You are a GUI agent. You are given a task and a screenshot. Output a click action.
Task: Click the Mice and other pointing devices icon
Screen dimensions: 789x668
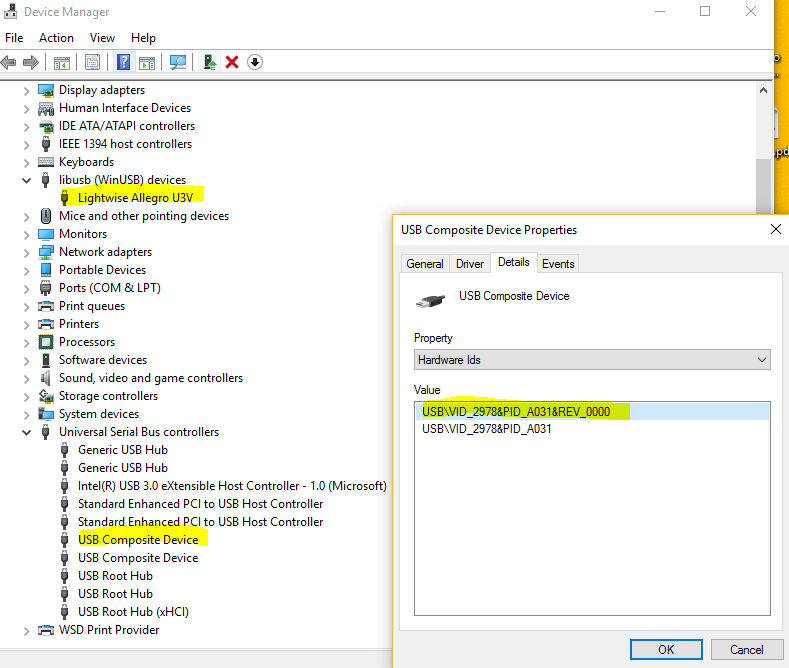[x=46, y=216]
